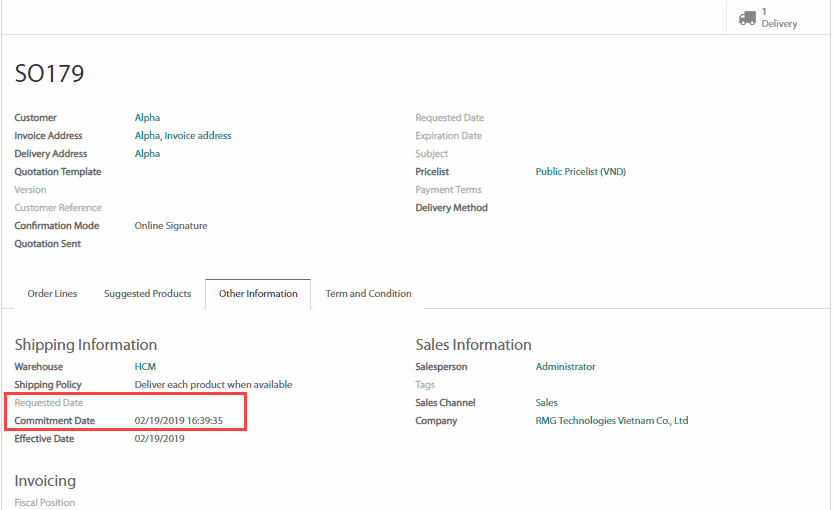Open the Alpha customer link

(x=147, y=118)
